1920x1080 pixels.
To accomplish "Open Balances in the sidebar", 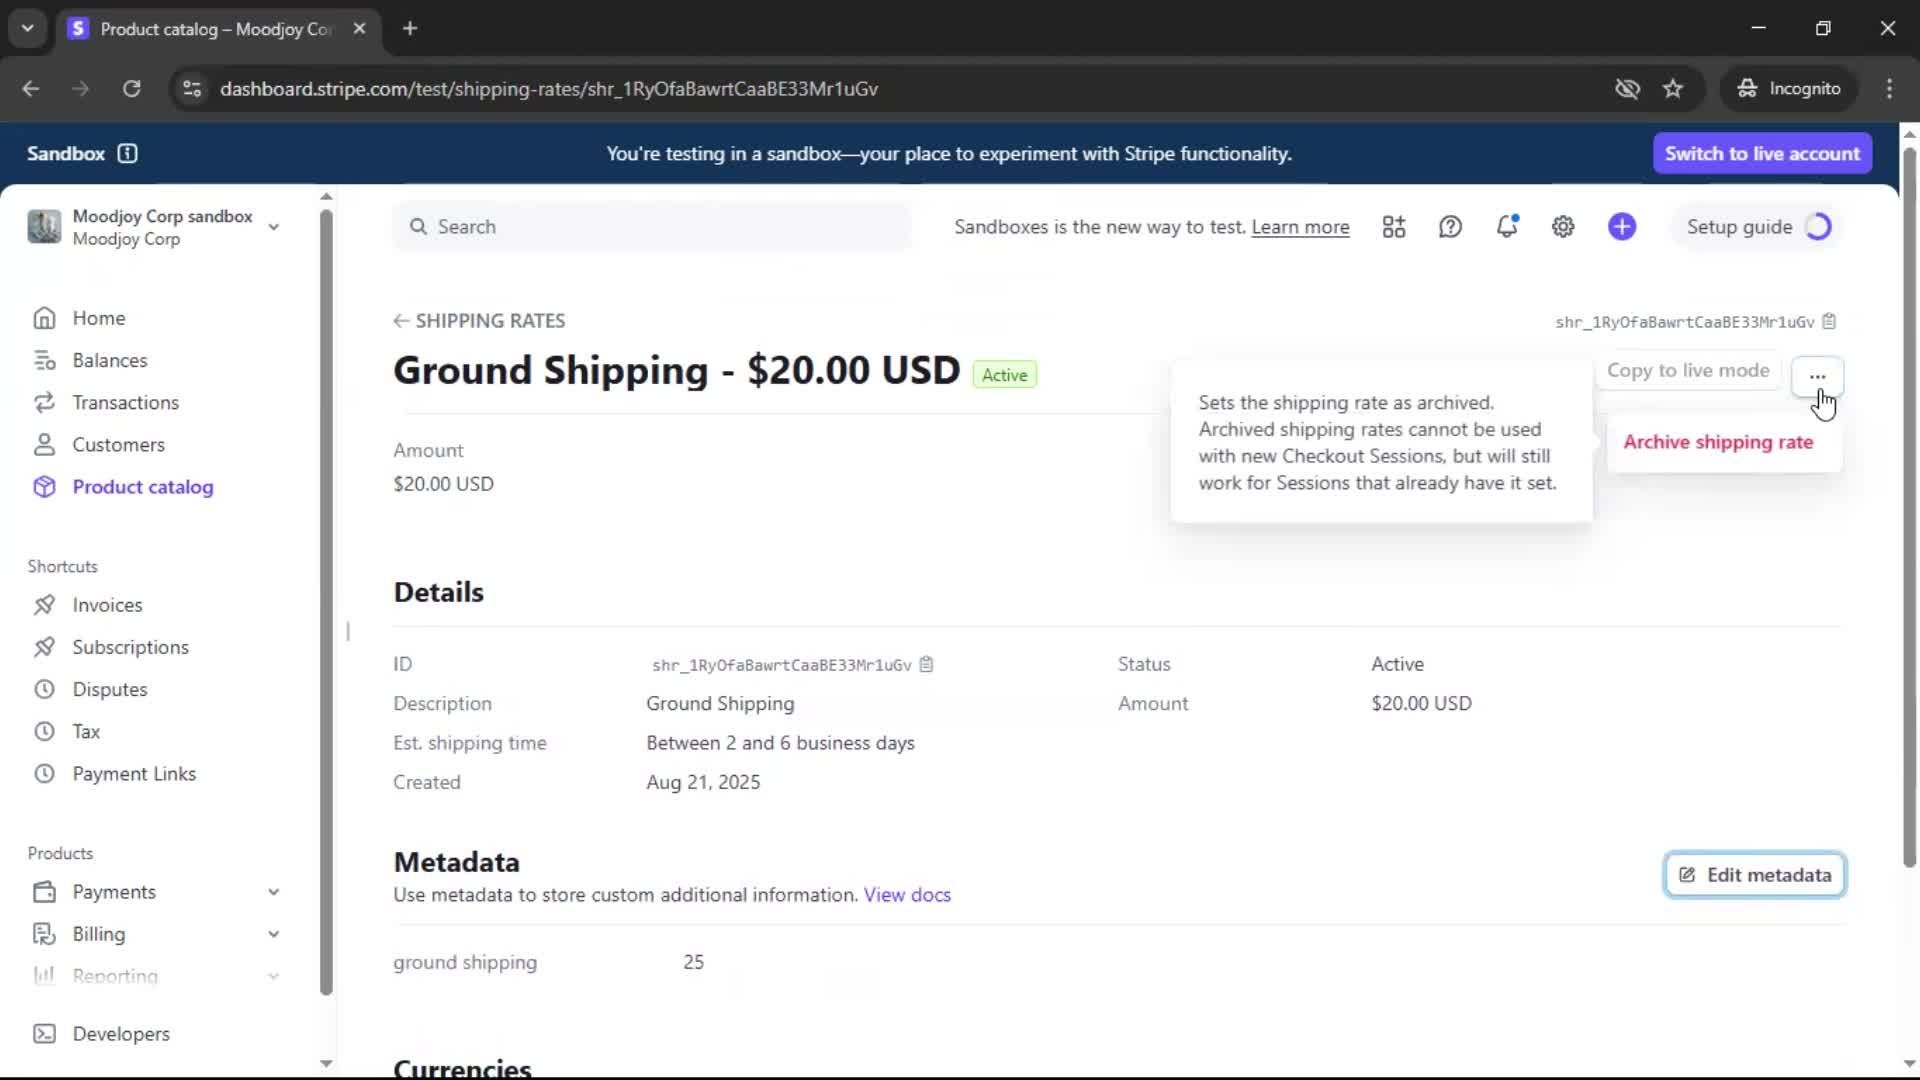I will click(109, 360).
